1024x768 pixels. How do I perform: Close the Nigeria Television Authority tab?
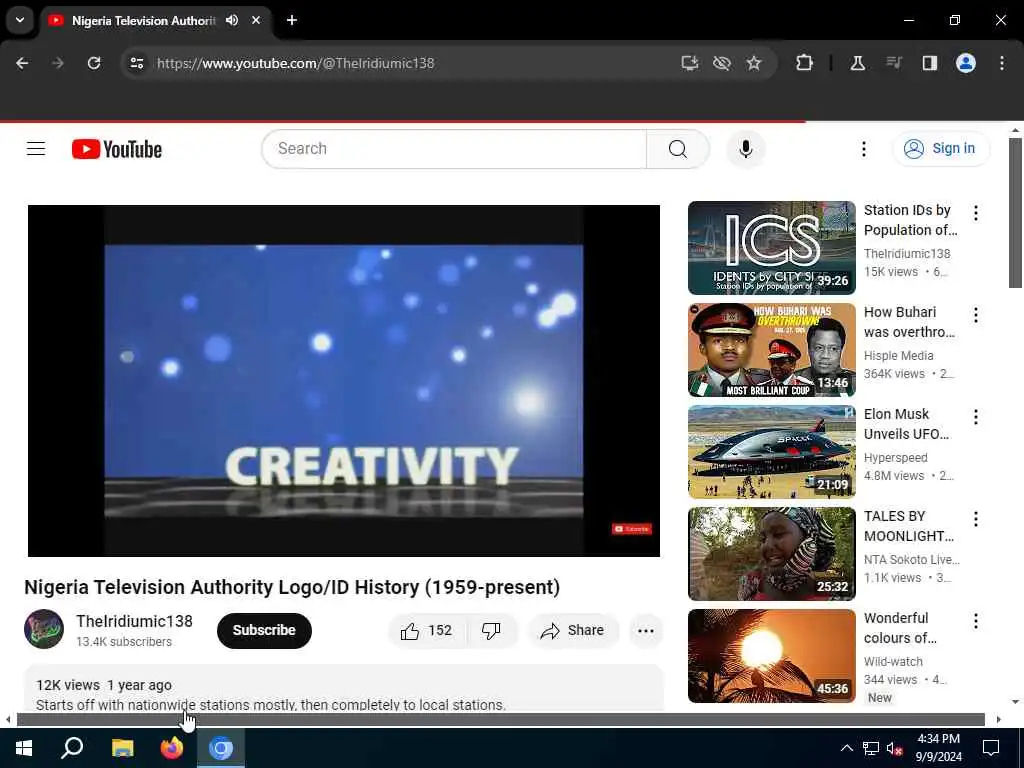coord(256,20)
